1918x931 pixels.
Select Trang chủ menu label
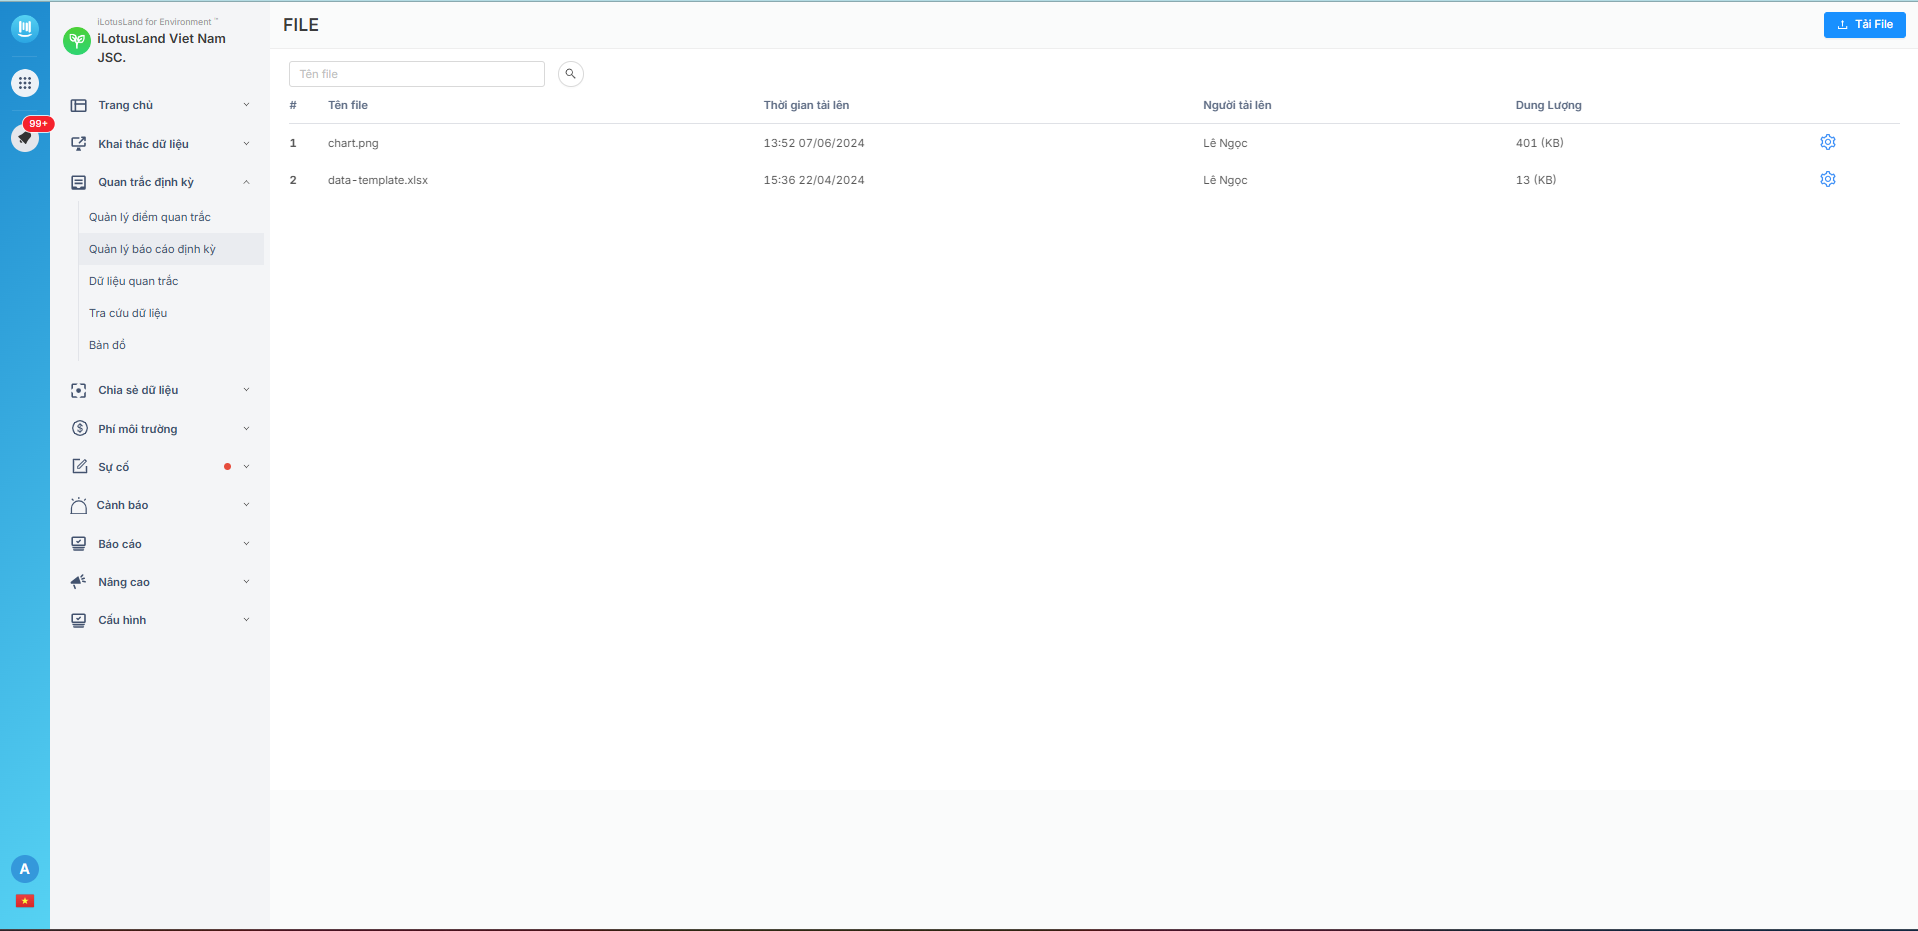click(126, 105)
